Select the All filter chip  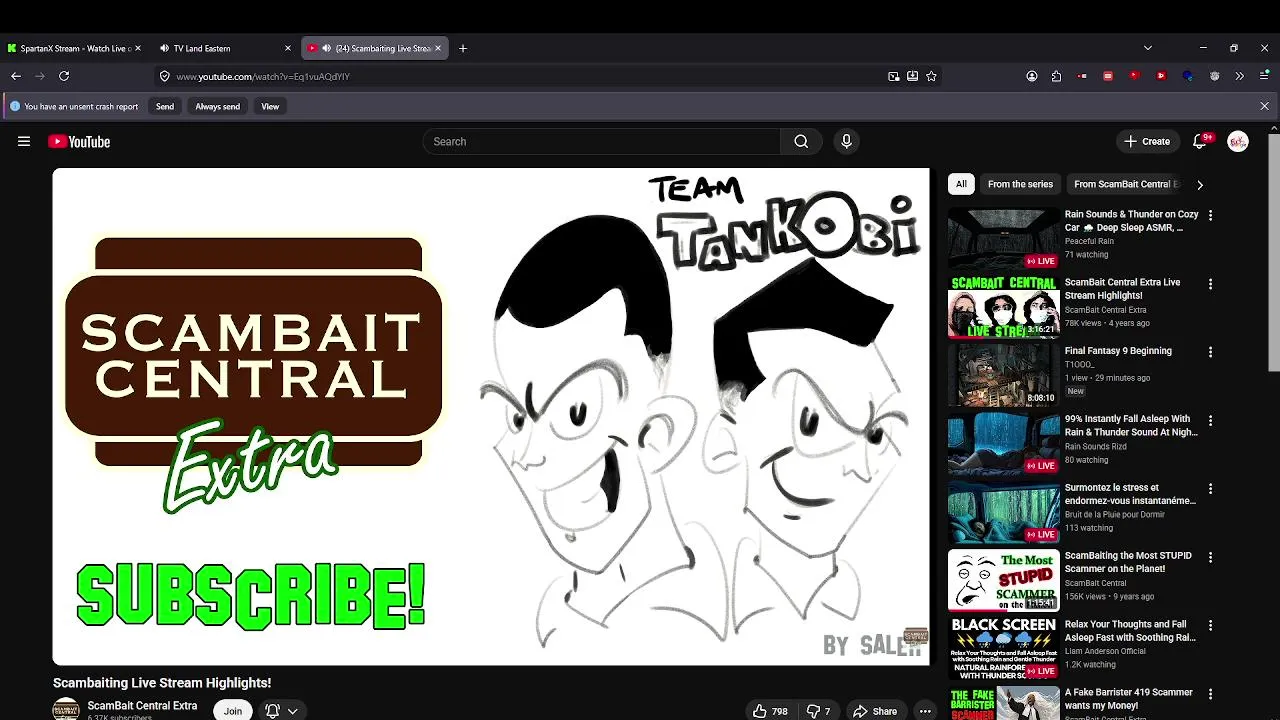point(961,184)
